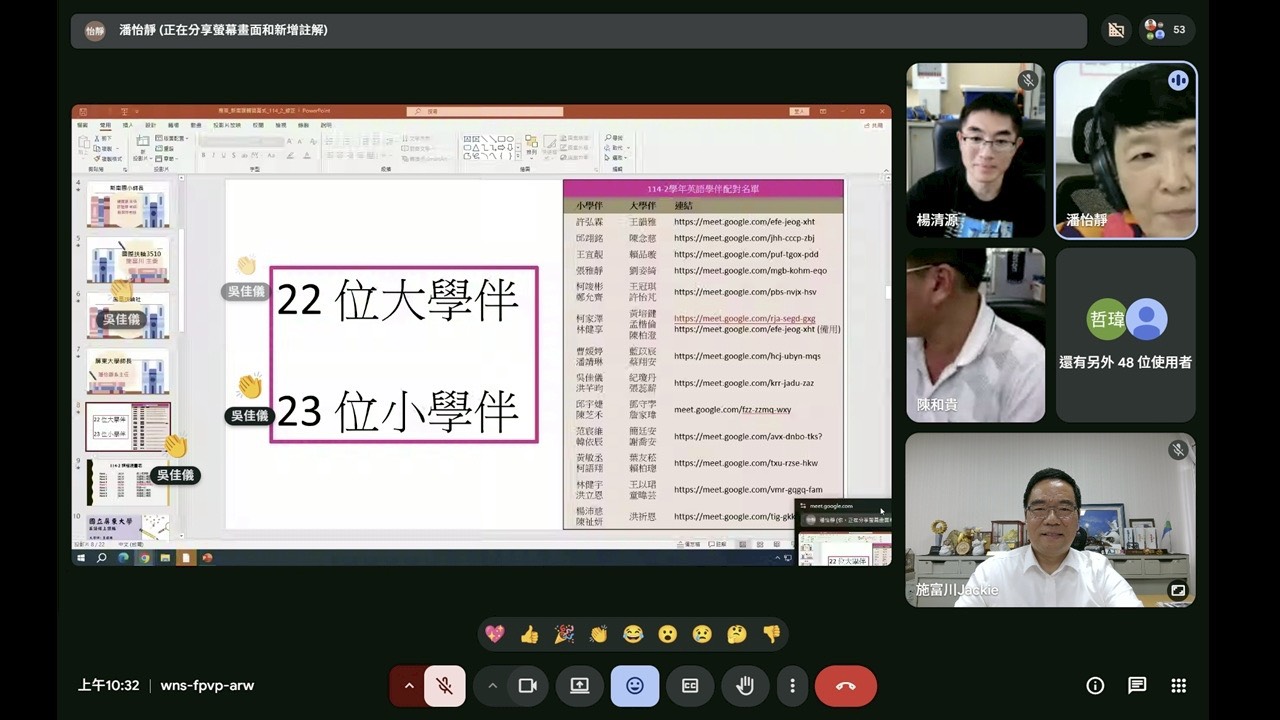The width and height of the screenshot is (1280, 720).
Task: Open the raise hand control
Action: [745, 686]
